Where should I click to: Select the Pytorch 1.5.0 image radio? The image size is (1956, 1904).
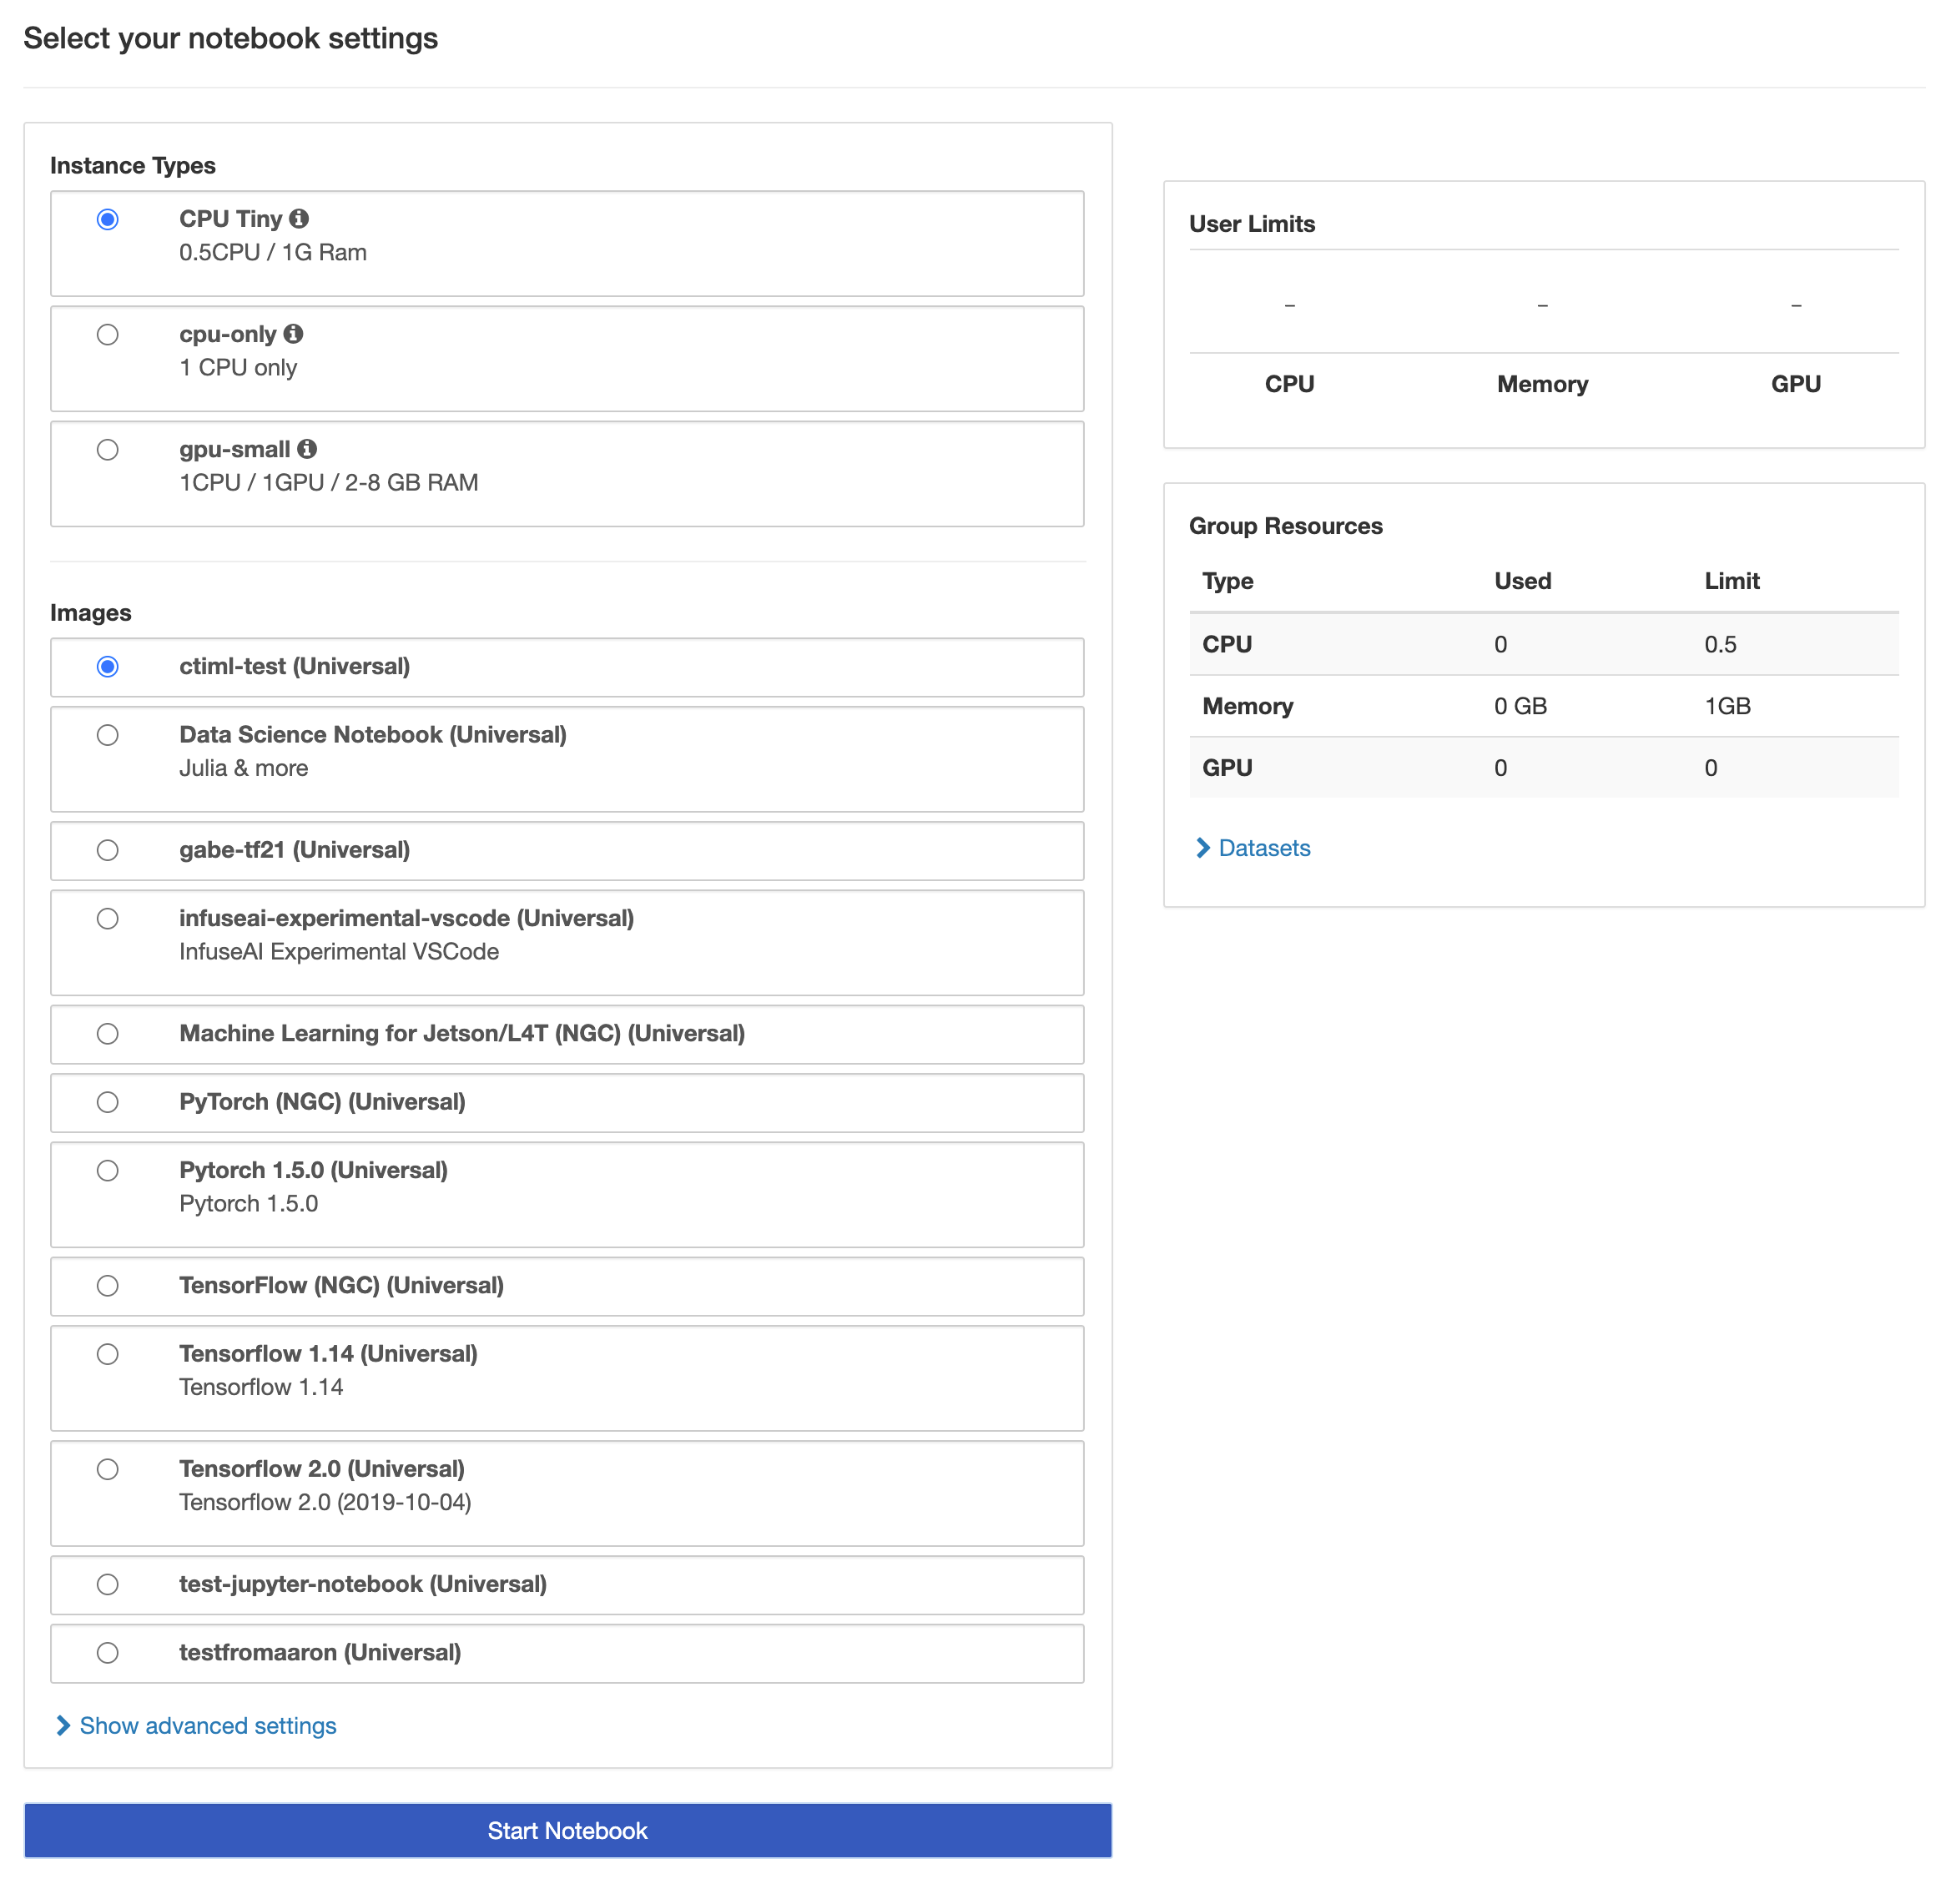pos(108,1170)
